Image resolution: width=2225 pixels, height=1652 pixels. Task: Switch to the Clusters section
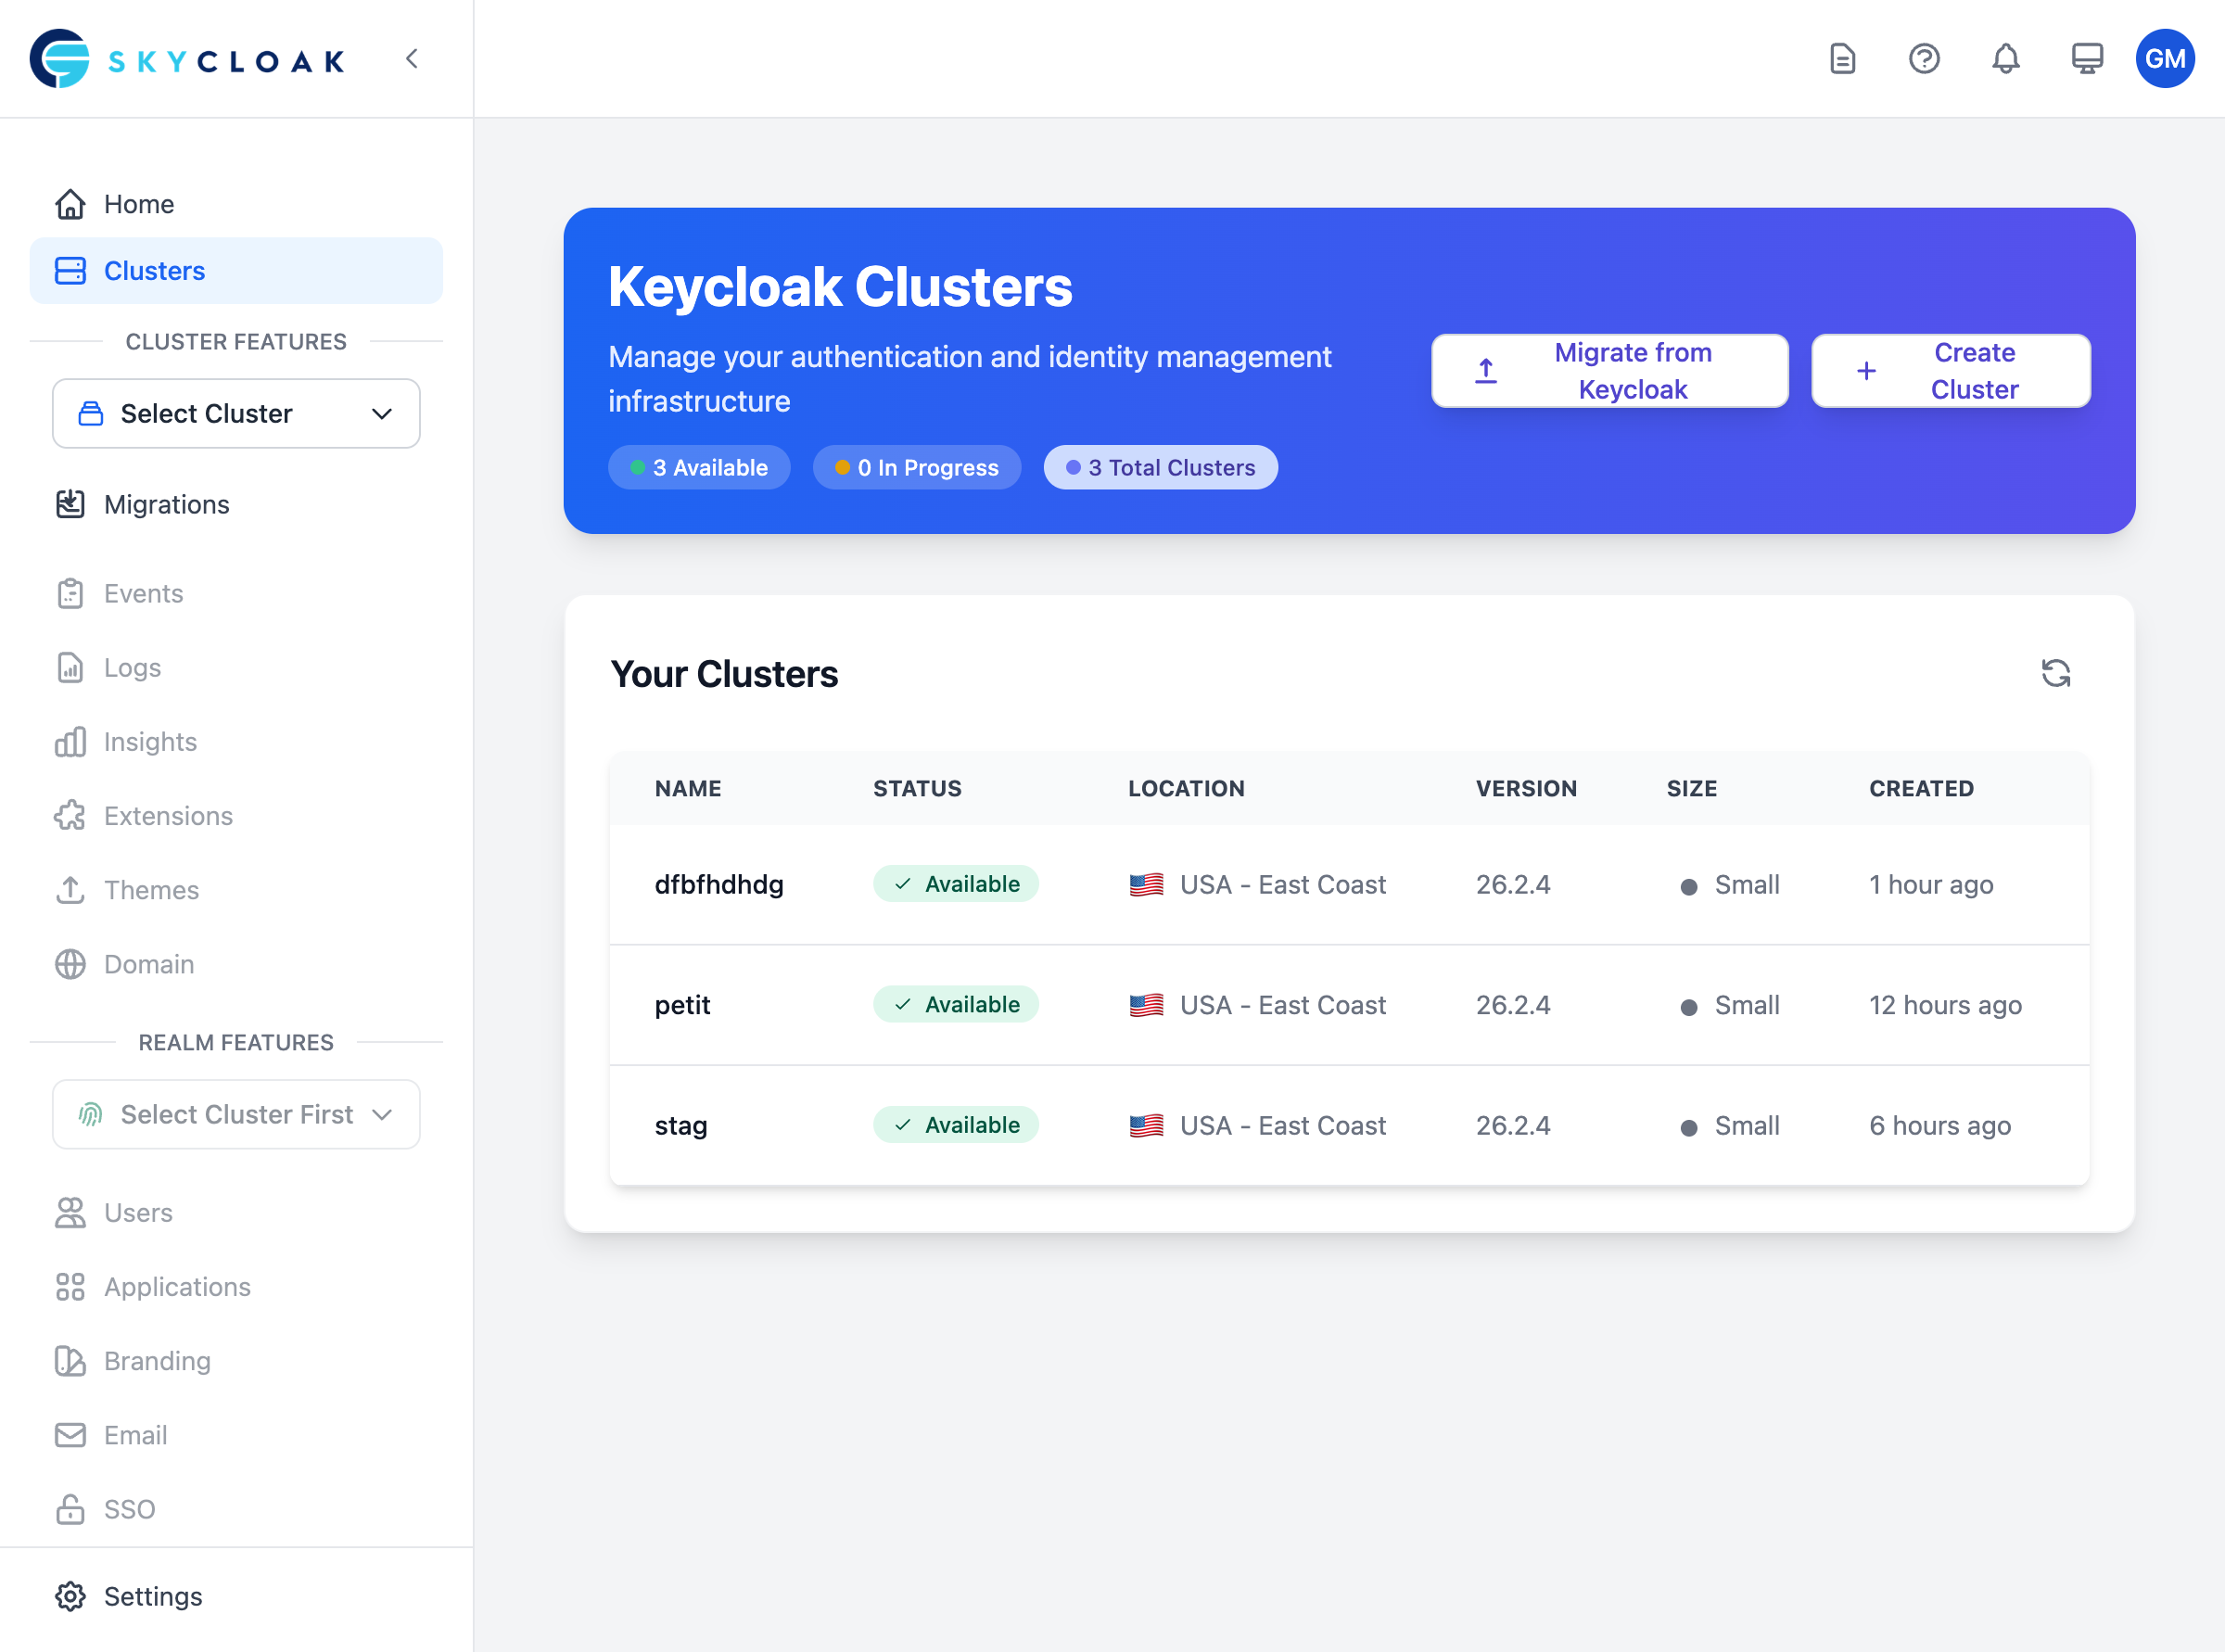coord(154,270)
